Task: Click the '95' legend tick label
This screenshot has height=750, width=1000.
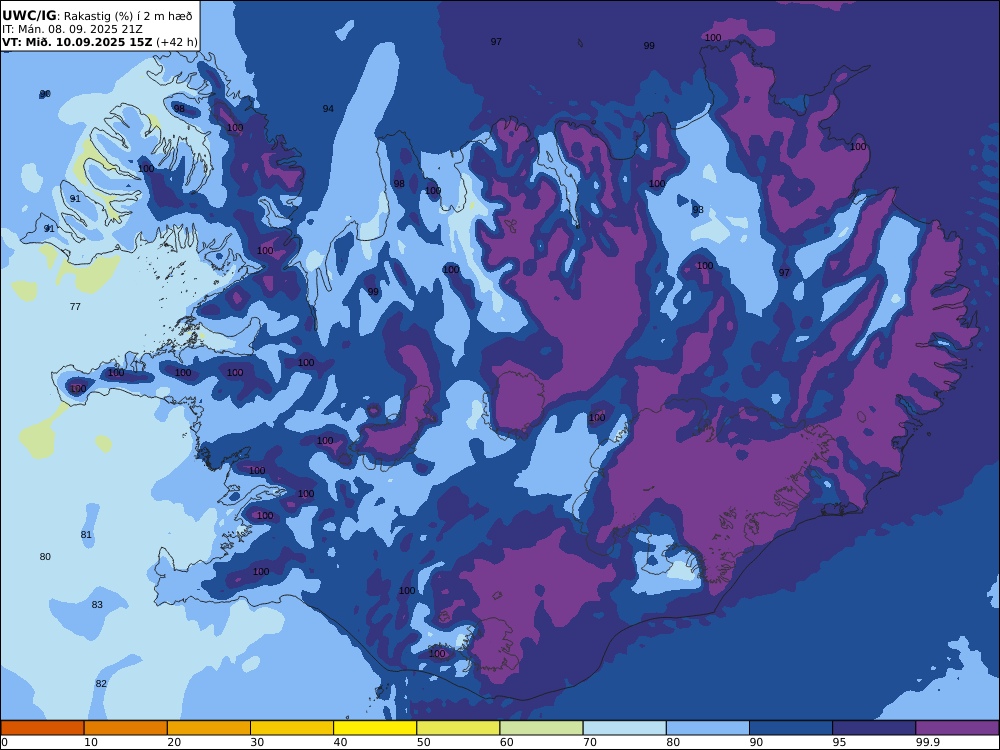Action: pyautogui.click(x=839, y=742)
